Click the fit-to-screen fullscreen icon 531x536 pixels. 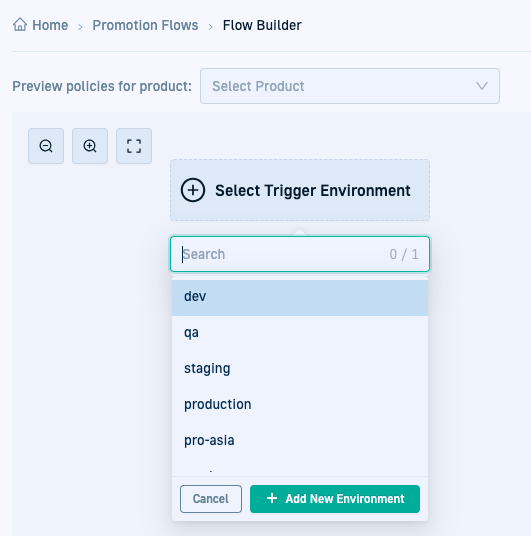[134, 146]
